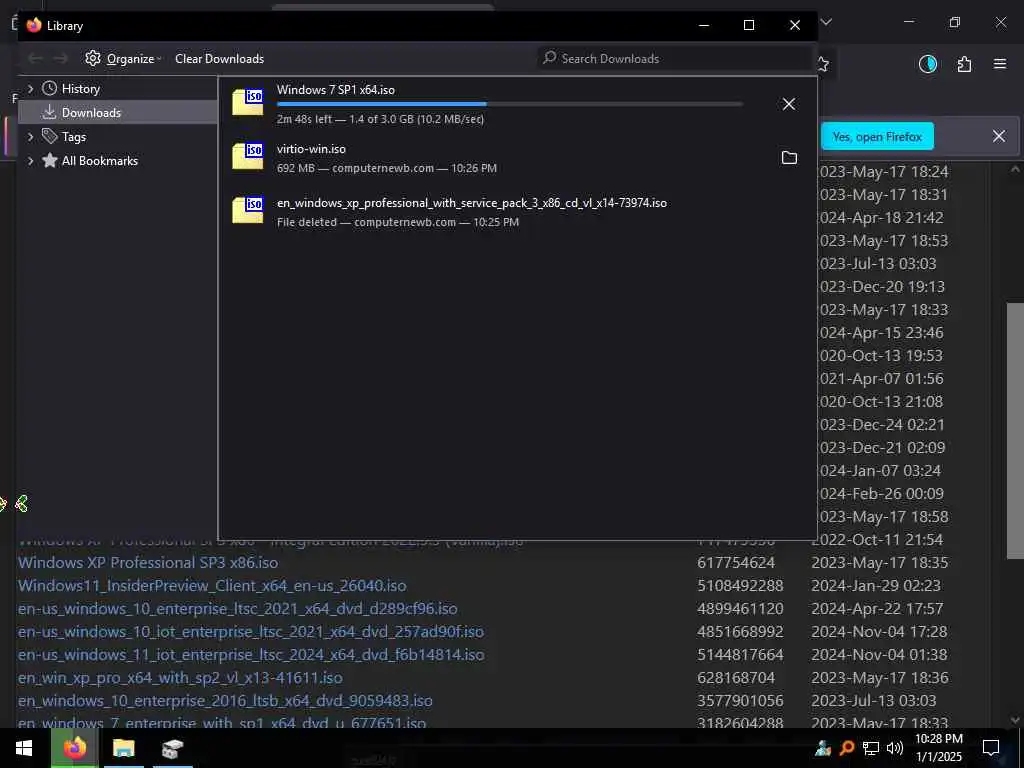Expand the Tags tree item
This screenshot has width=1024, height=768.
[x=30, y=136]
